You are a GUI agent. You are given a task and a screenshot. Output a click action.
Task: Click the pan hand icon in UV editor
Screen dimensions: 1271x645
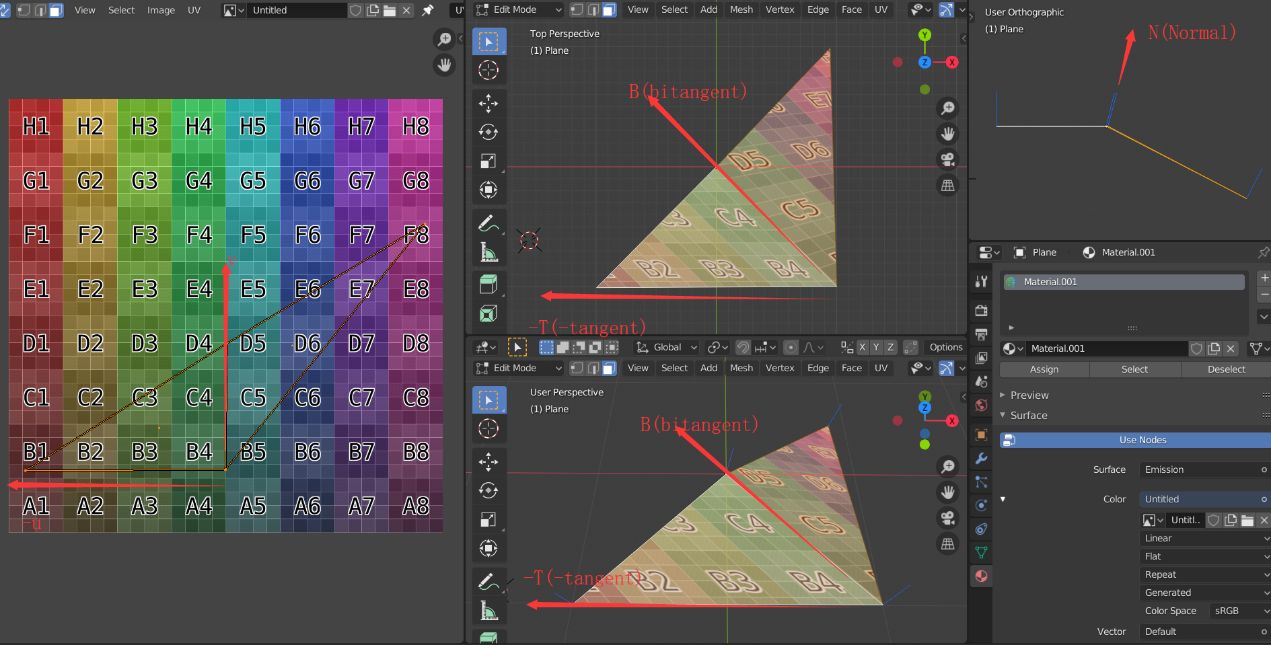tap(445, 65)
